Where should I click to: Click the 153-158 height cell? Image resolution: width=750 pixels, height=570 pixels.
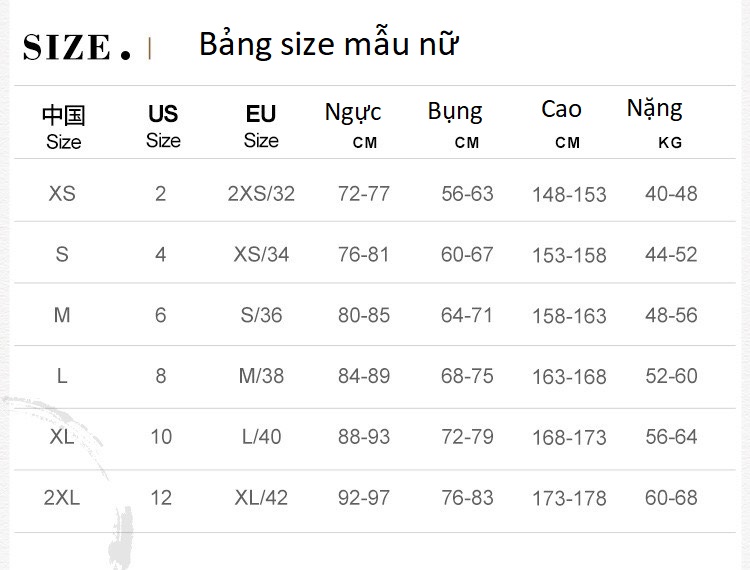[569, 255]
